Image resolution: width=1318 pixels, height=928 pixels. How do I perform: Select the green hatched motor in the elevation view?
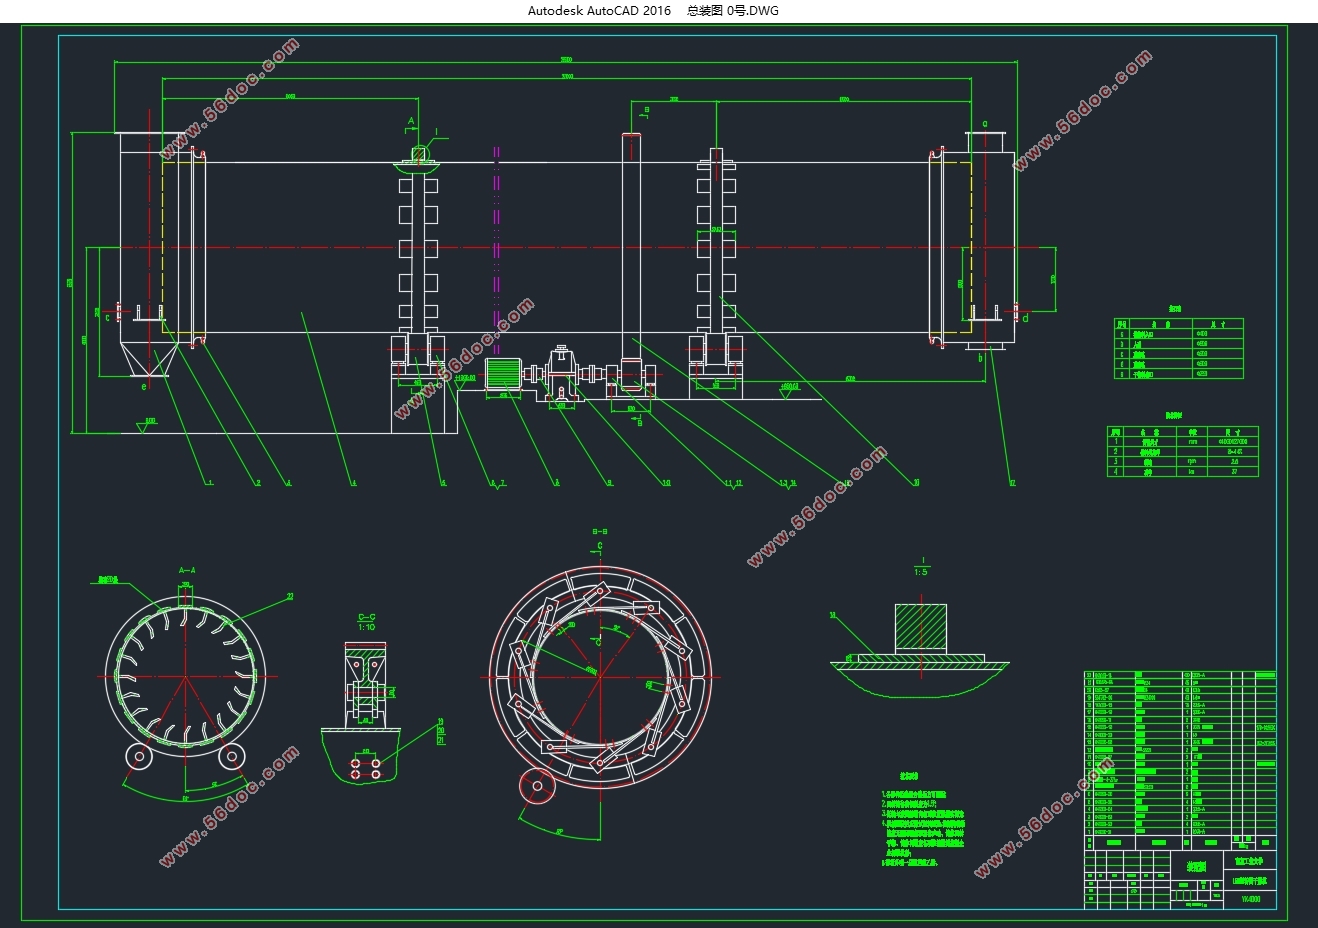504,374
